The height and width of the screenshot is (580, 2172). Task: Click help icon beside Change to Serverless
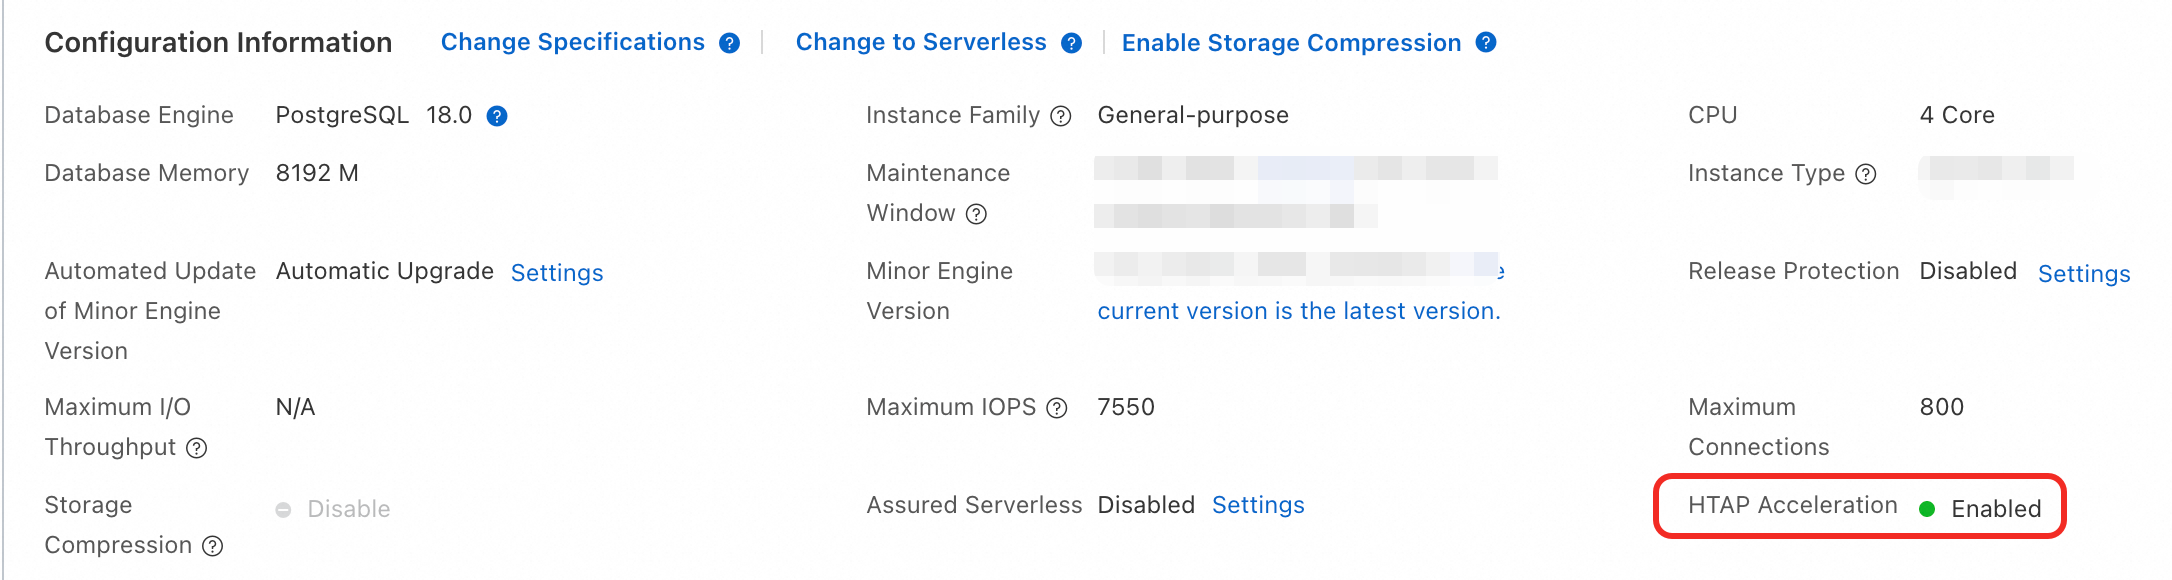click(x=1072, y=43)
